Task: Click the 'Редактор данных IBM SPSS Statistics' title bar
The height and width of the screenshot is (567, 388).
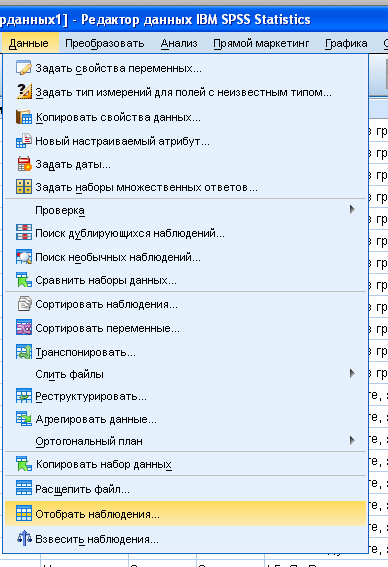Action: [195, 19]
